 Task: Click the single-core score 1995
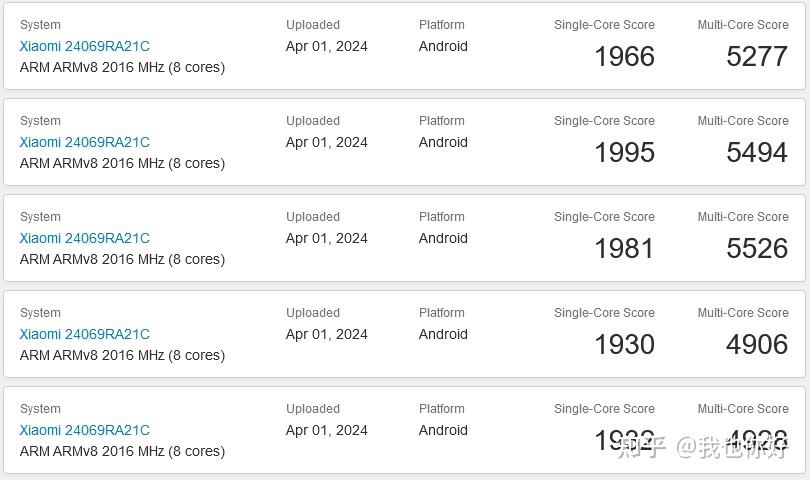pos(624,153)
